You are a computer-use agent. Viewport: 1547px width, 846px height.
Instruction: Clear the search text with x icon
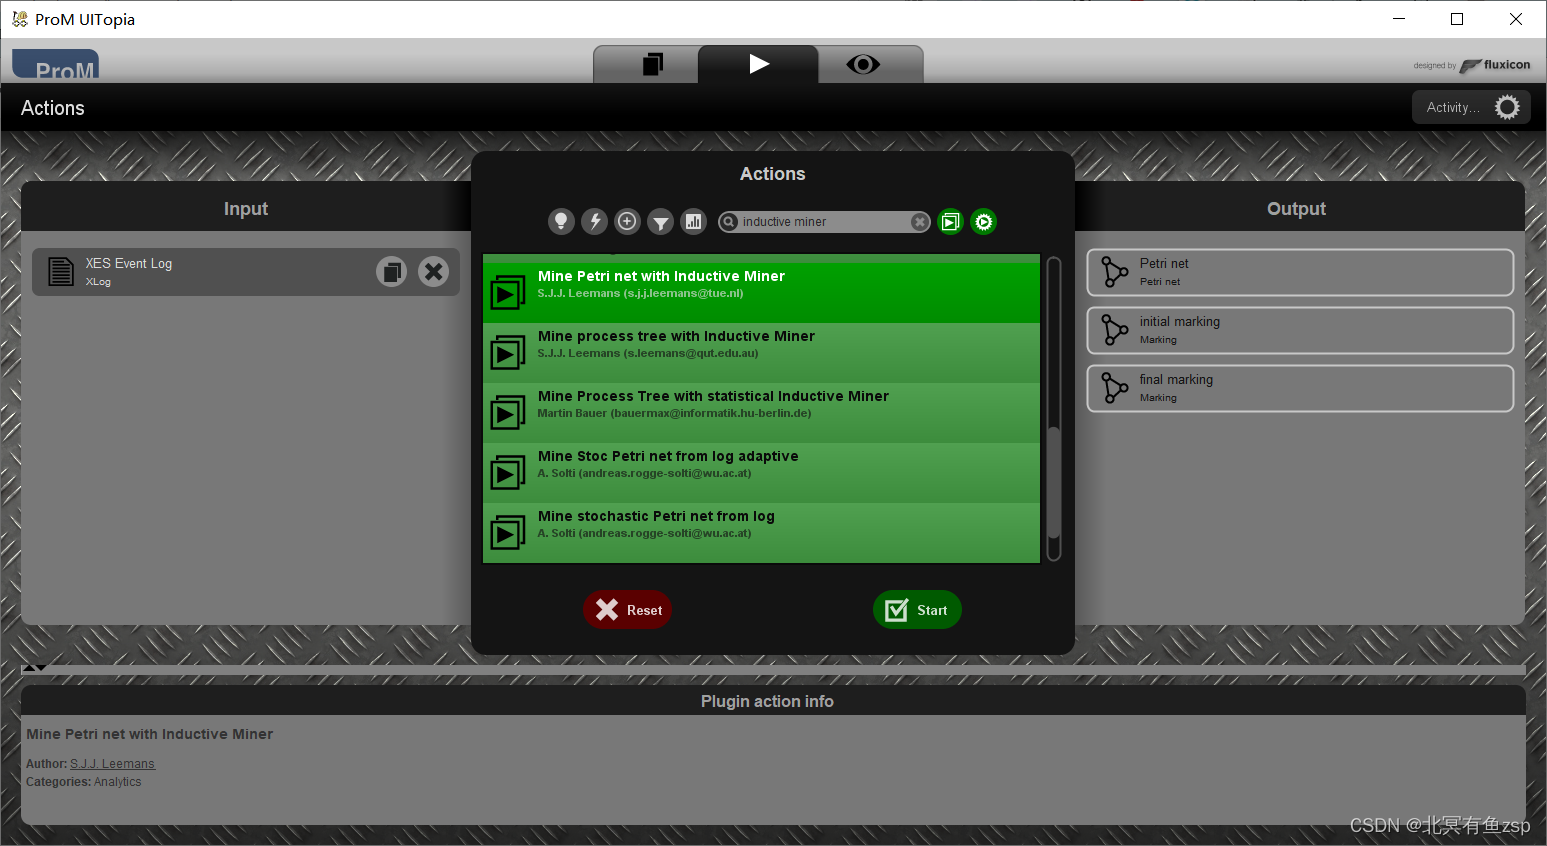coord(919,222)
